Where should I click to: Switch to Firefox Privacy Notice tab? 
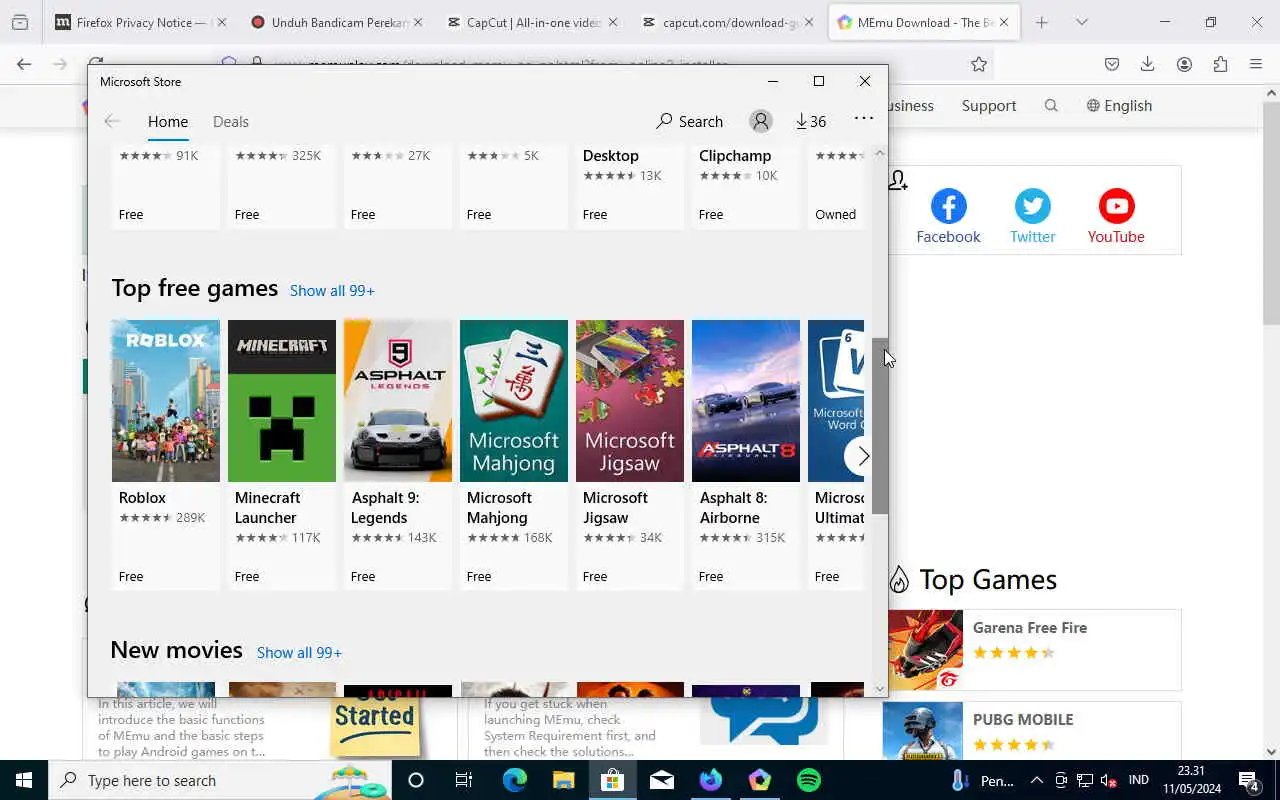click(x=141, y=22)
